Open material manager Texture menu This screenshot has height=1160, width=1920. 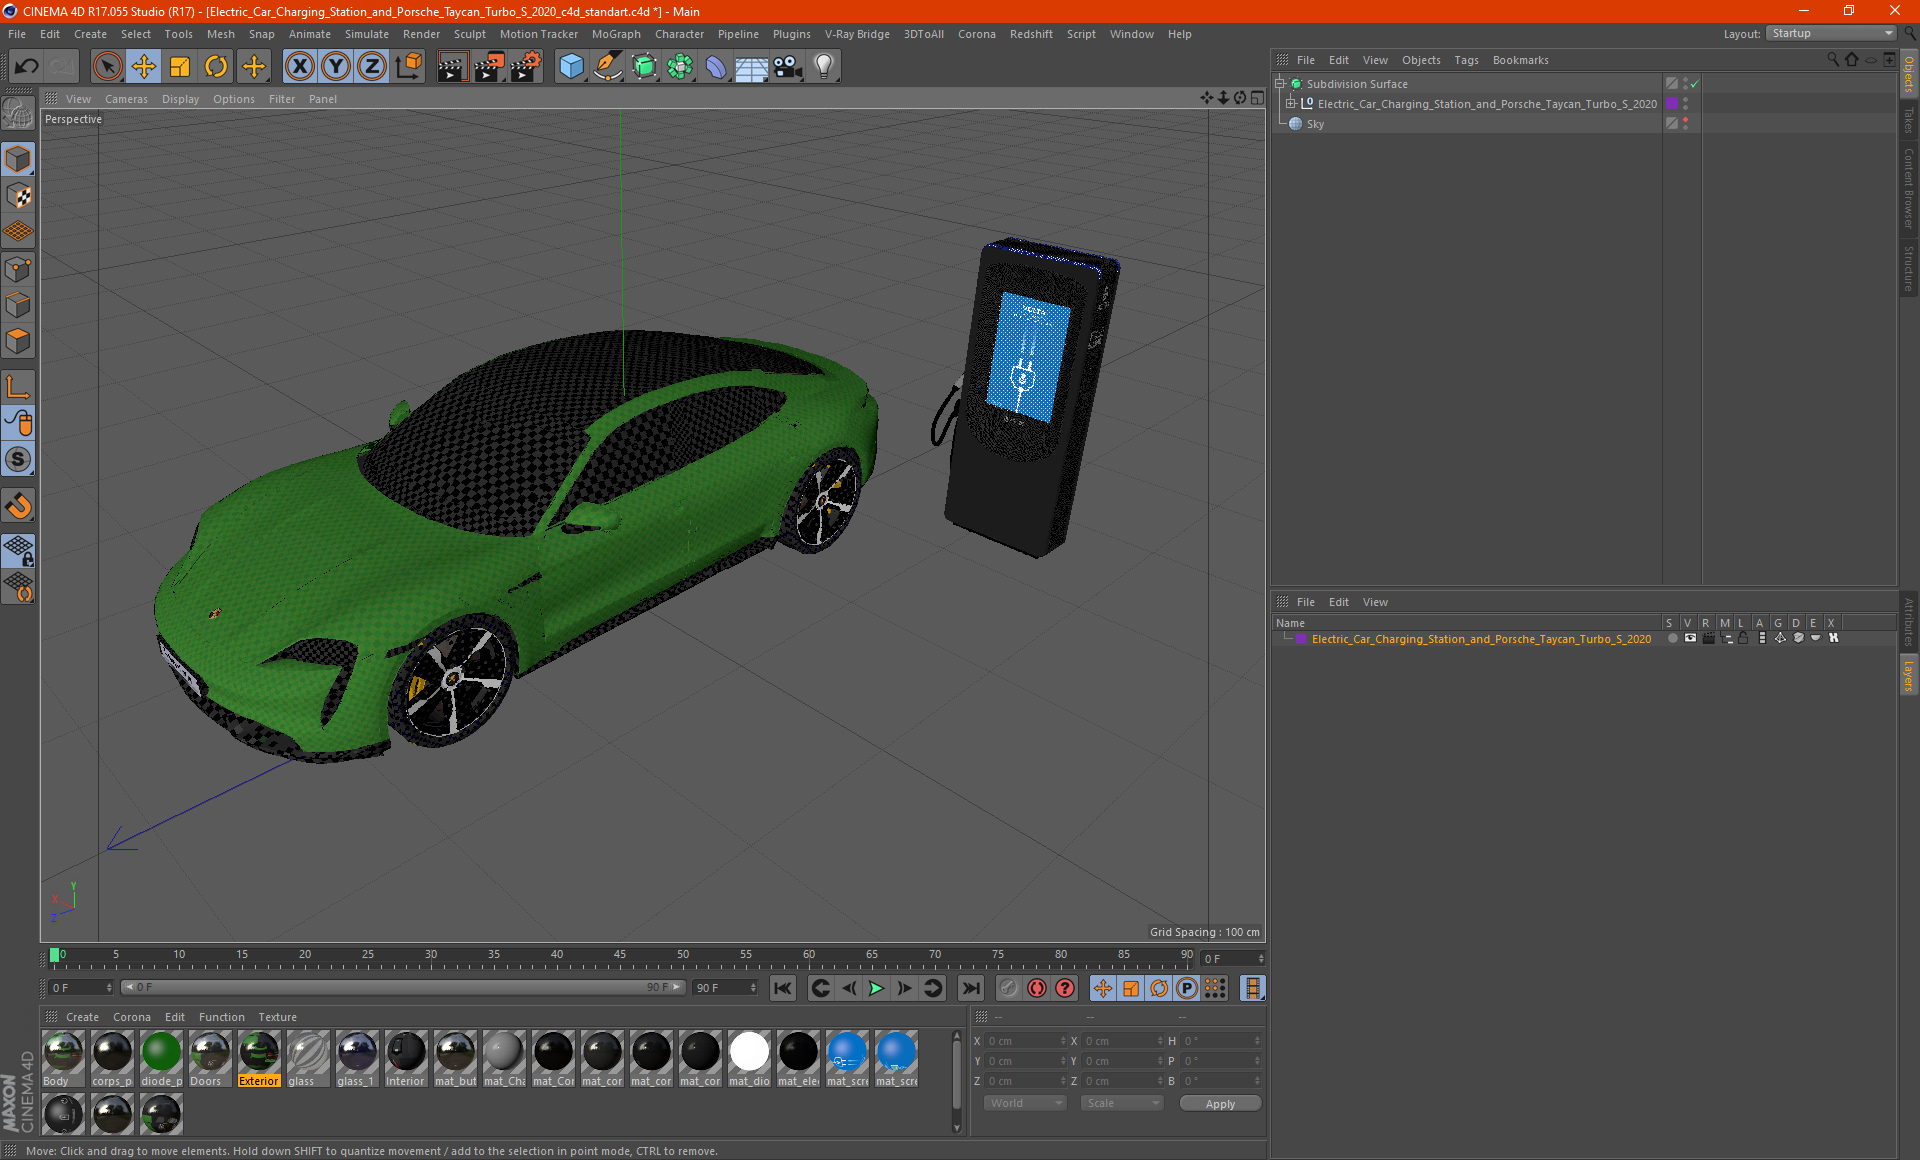click(277, 1017)
